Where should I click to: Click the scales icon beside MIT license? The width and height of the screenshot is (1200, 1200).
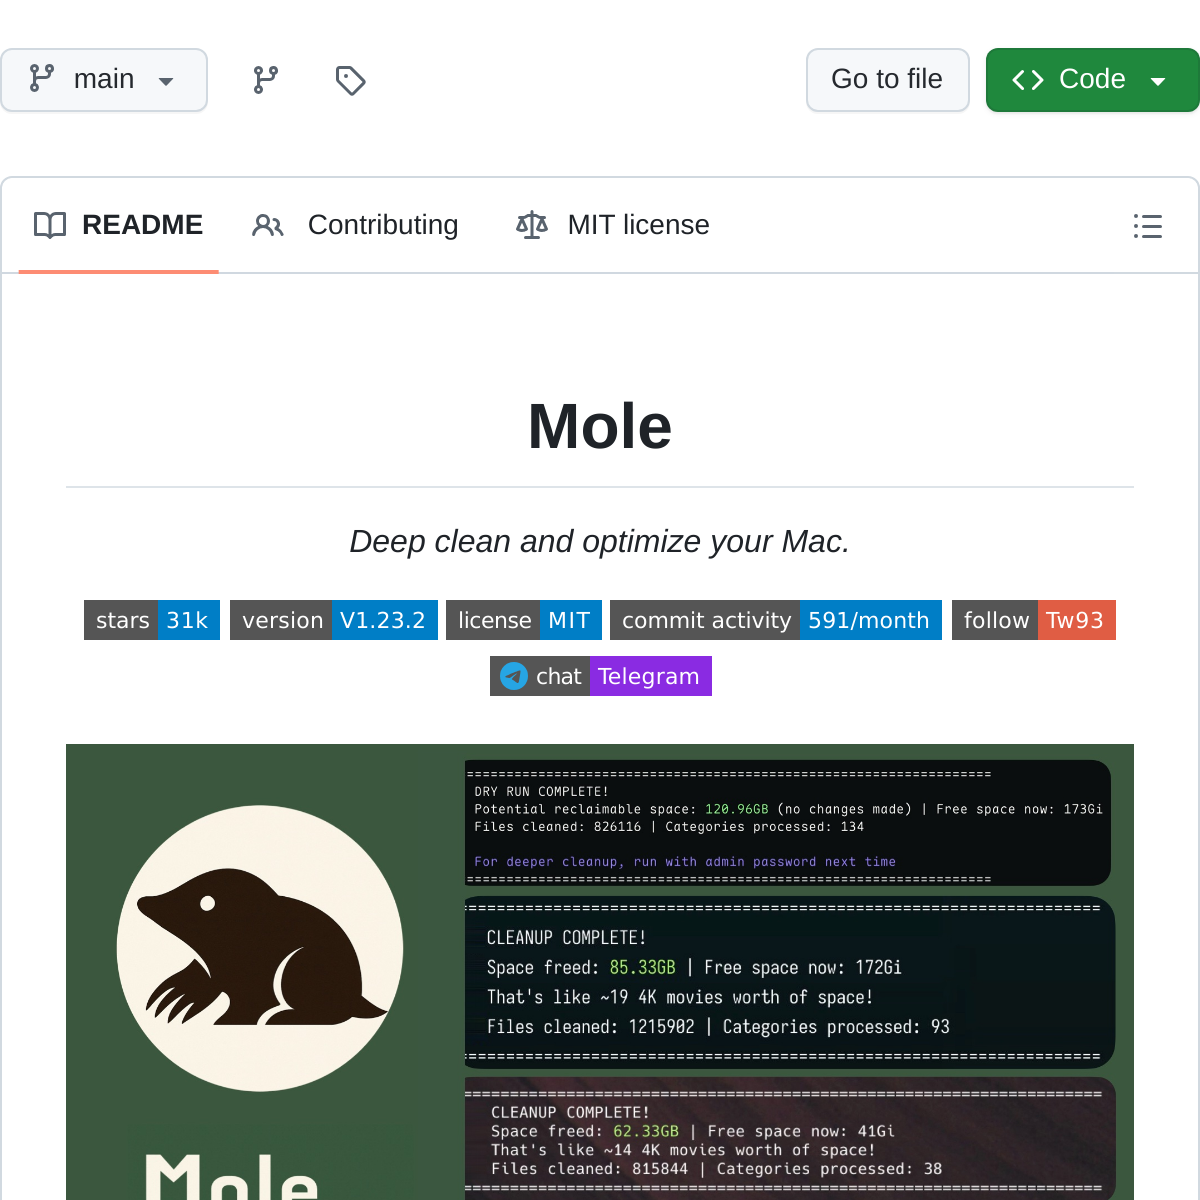click(532, 225)
